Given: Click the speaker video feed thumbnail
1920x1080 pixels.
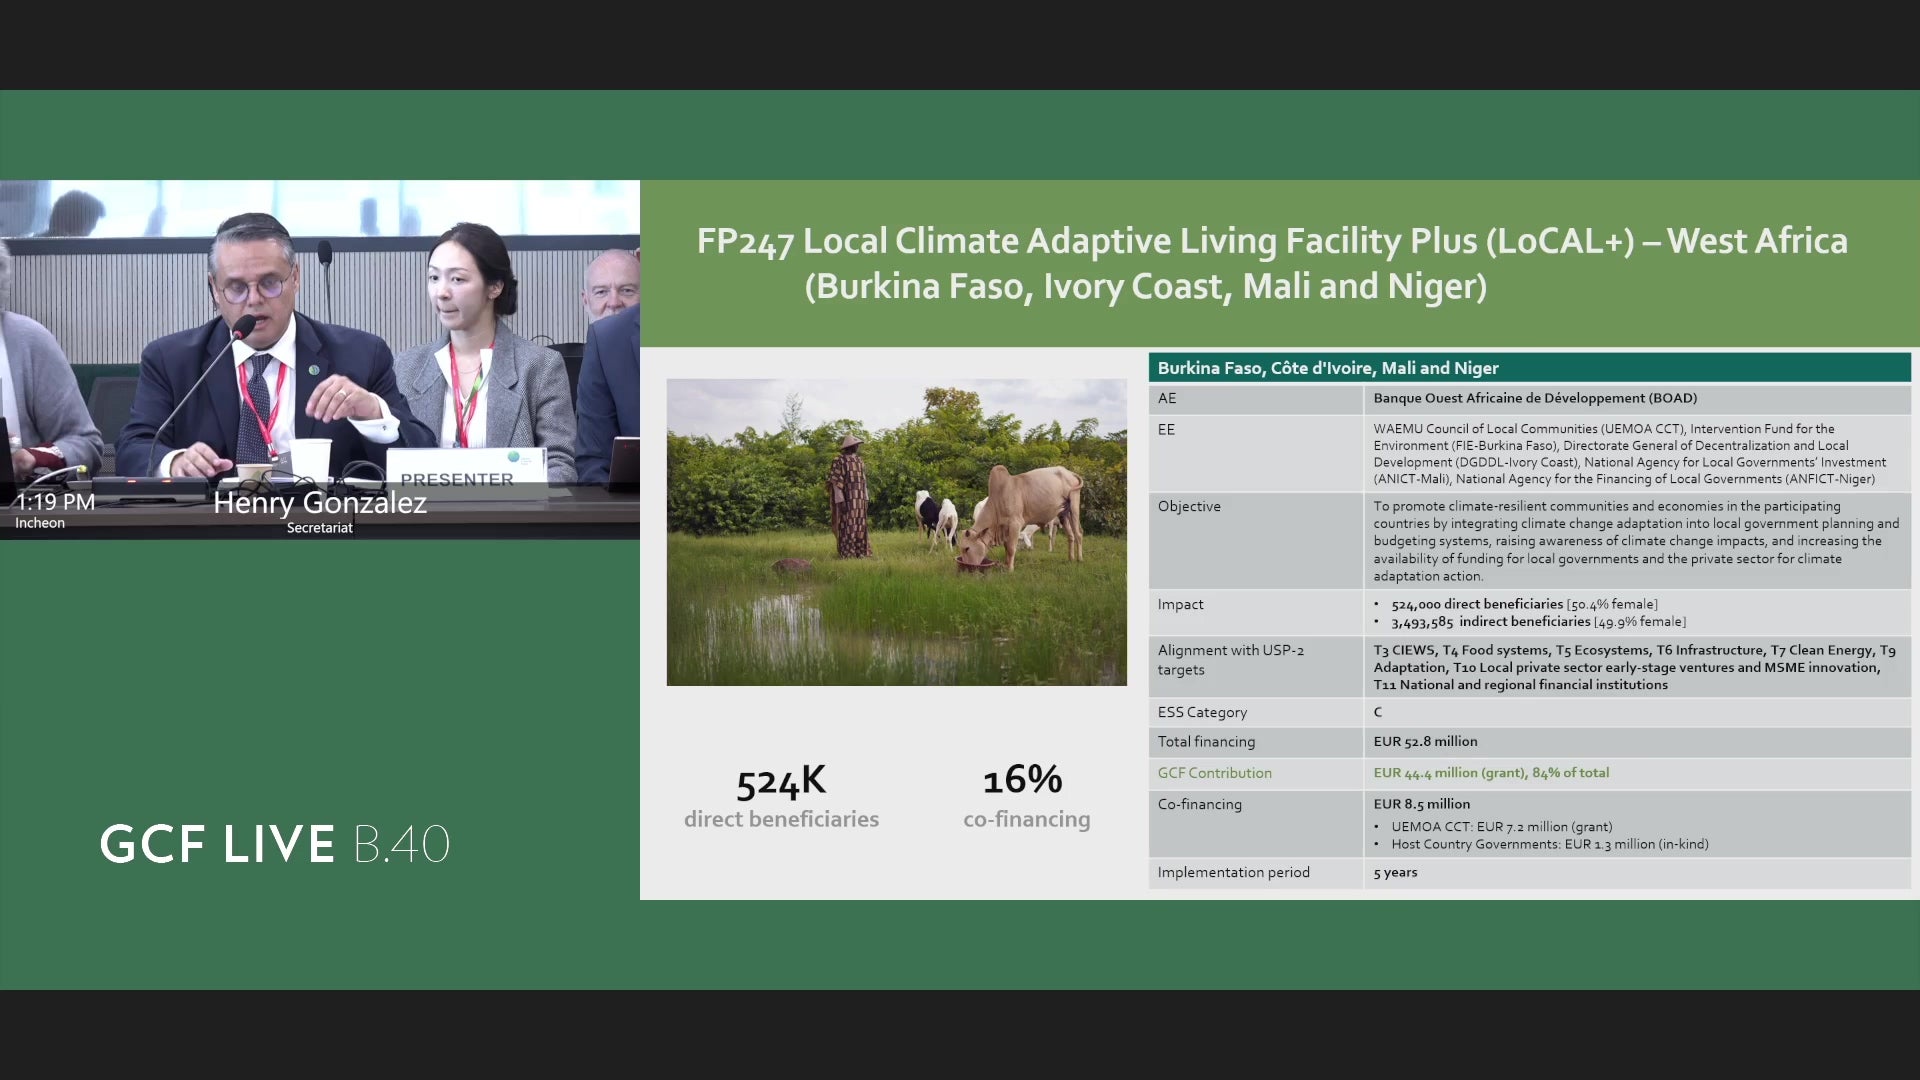Looking at the screenshot, I should pos(320,360).
